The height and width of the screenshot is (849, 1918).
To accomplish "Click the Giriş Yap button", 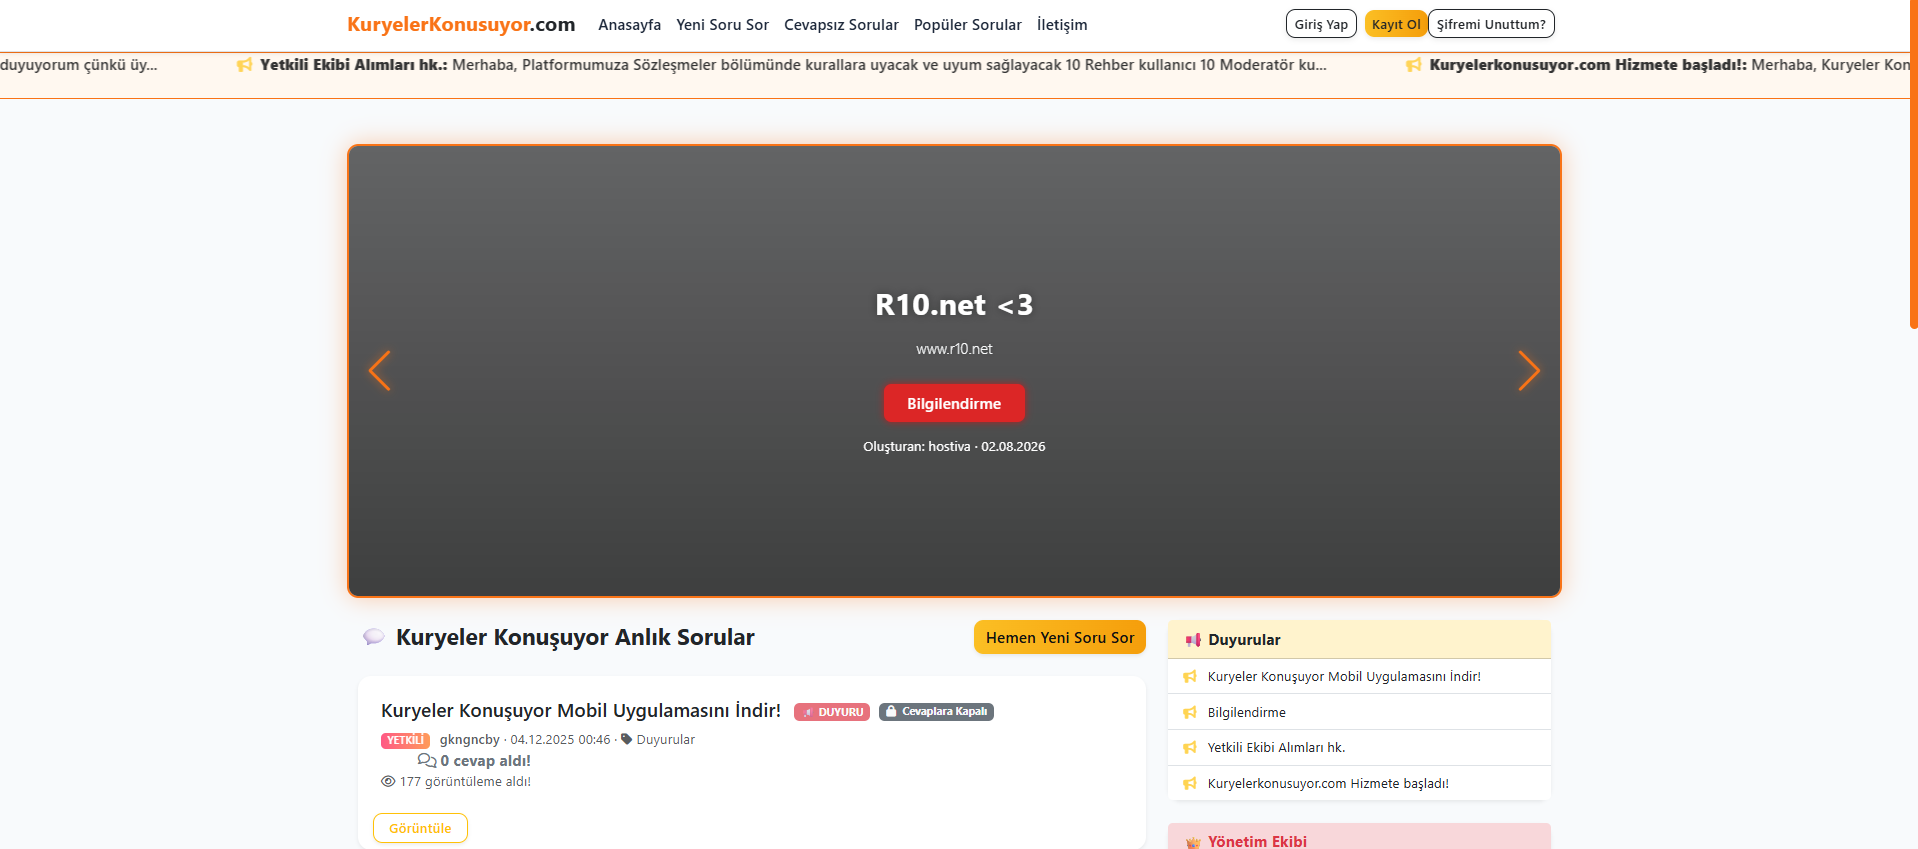I will point(1321,24).
